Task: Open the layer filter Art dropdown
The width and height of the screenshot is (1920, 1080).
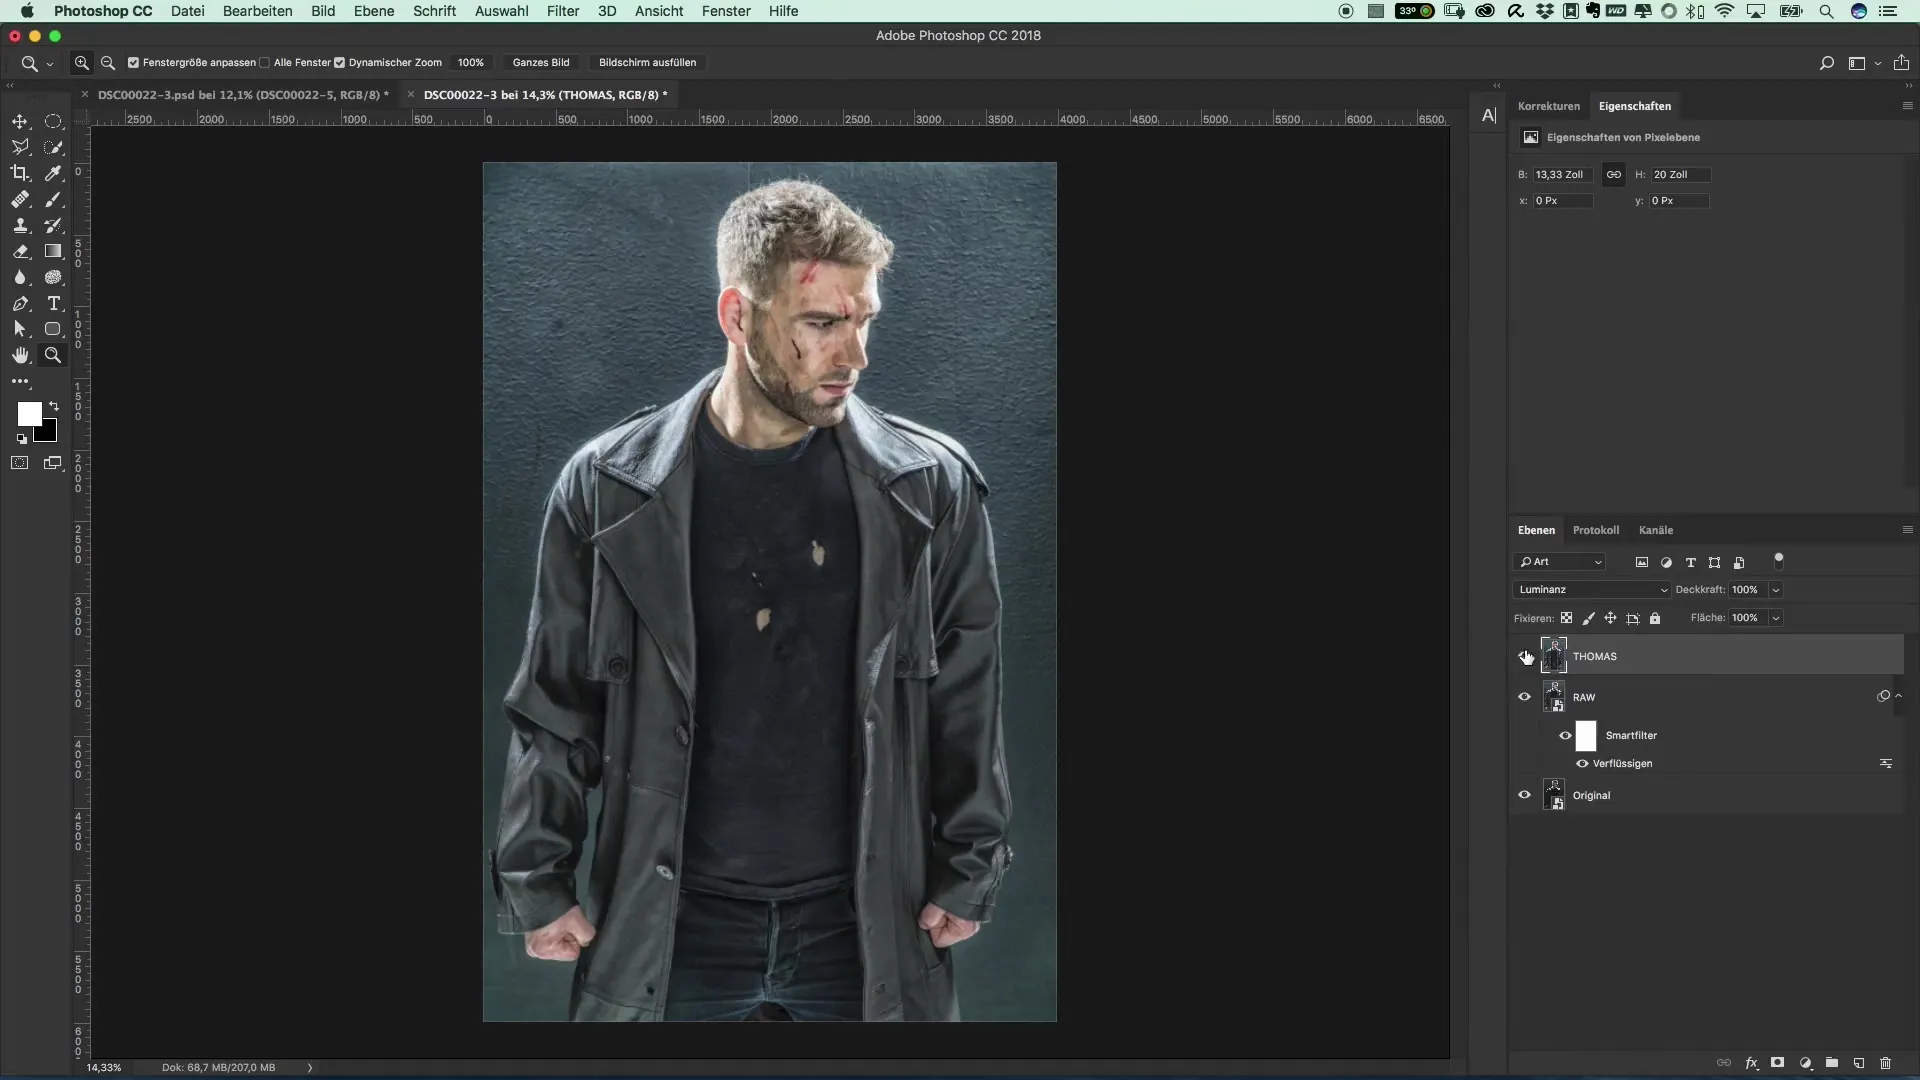Action: [x=1560, y=562]
